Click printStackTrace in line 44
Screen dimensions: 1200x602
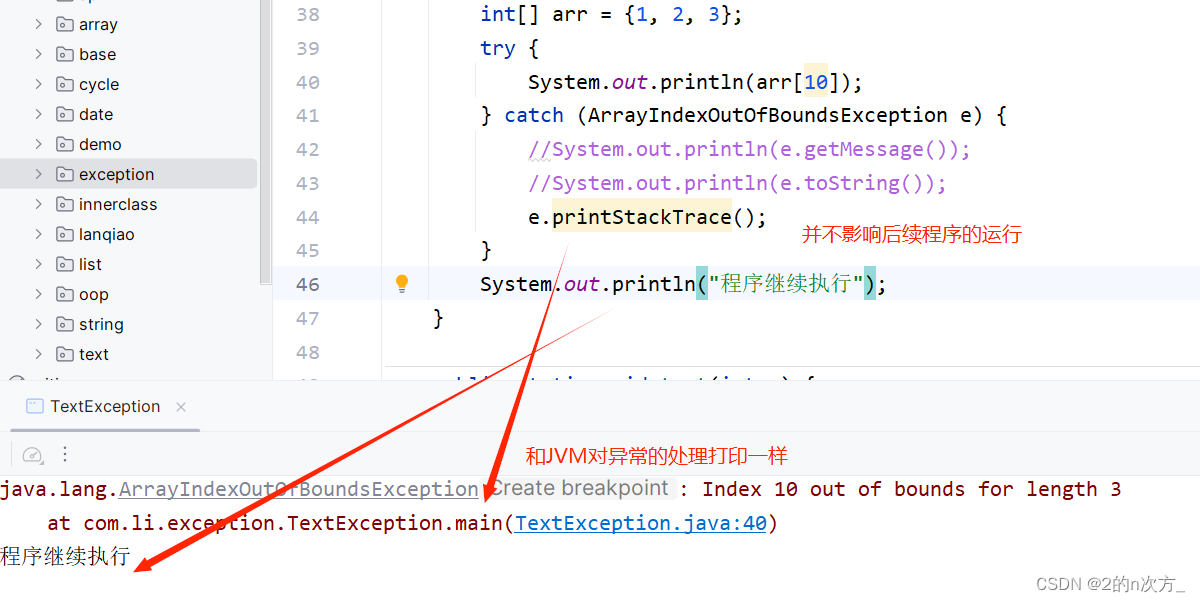pyautogui.click(x=642, y=217)
